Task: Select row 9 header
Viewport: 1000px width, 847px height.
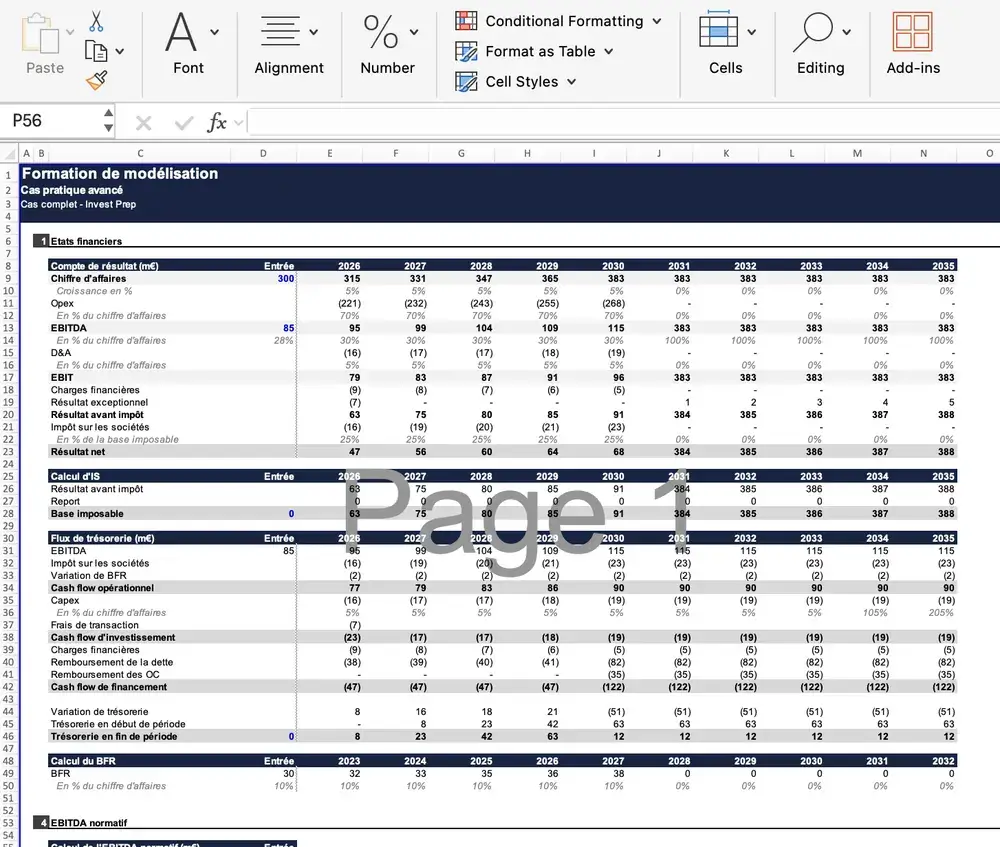Action: pos(9,279)
